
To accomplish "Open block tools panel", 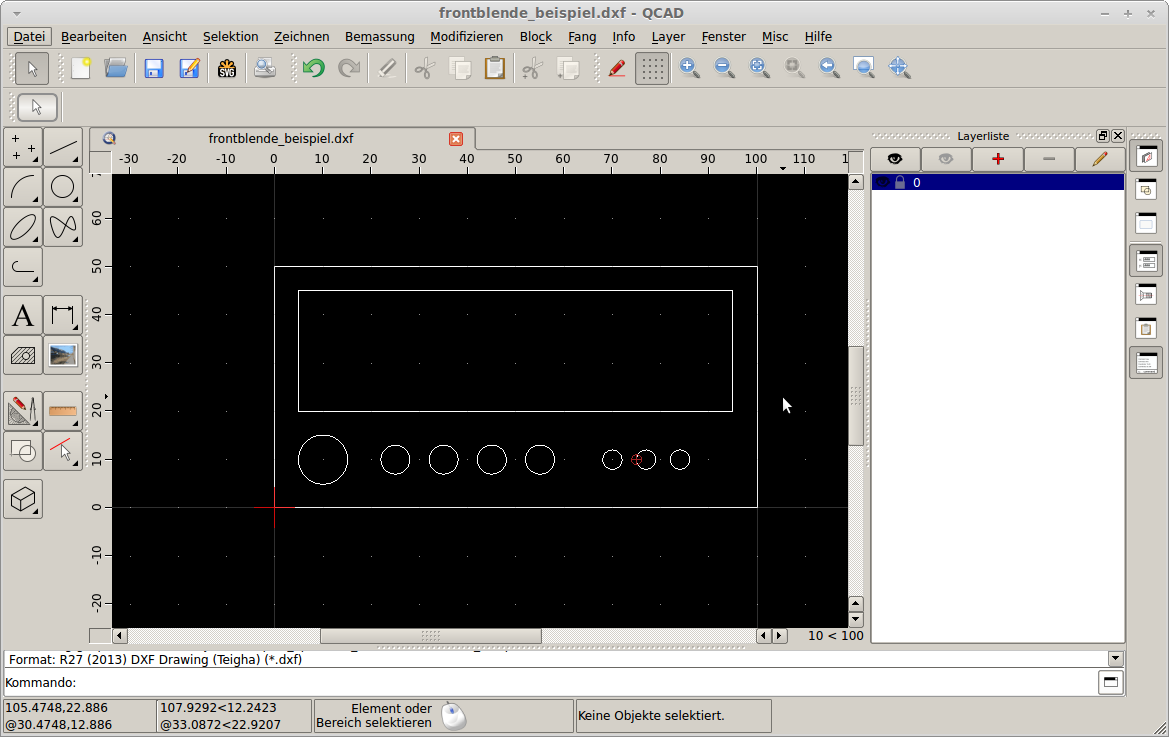I will (x=23, y=451).
